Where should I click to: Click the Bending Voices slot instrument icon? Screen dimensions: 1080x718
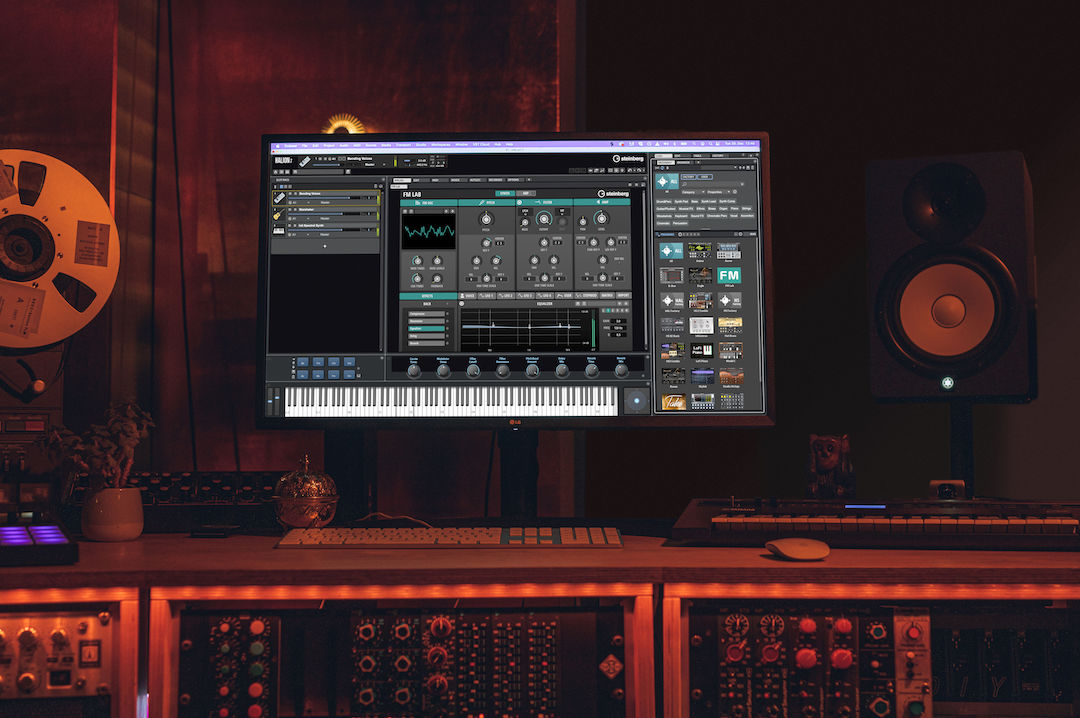281,195
